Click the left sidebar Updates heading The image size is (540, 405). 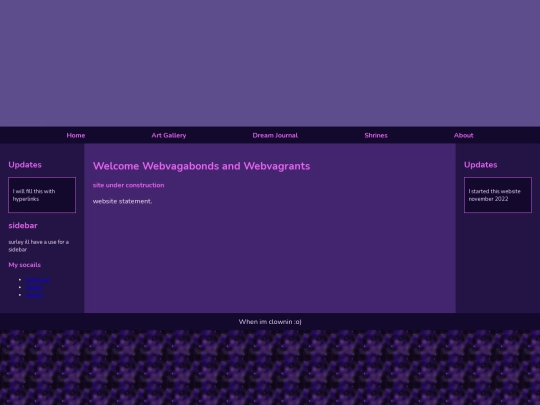click(x=25, y=165)
